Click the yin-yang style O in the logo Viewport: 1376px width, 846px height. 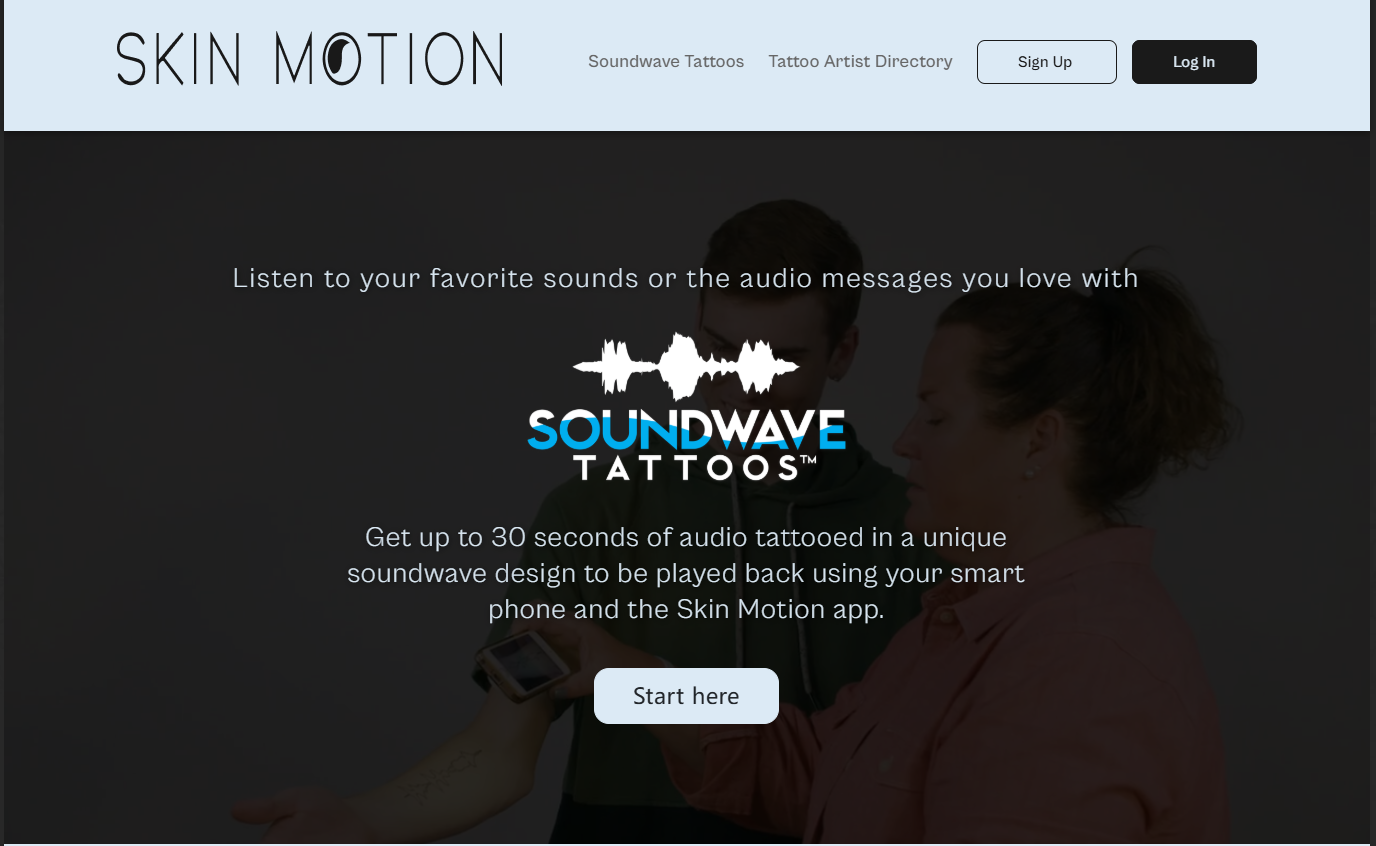342,59
